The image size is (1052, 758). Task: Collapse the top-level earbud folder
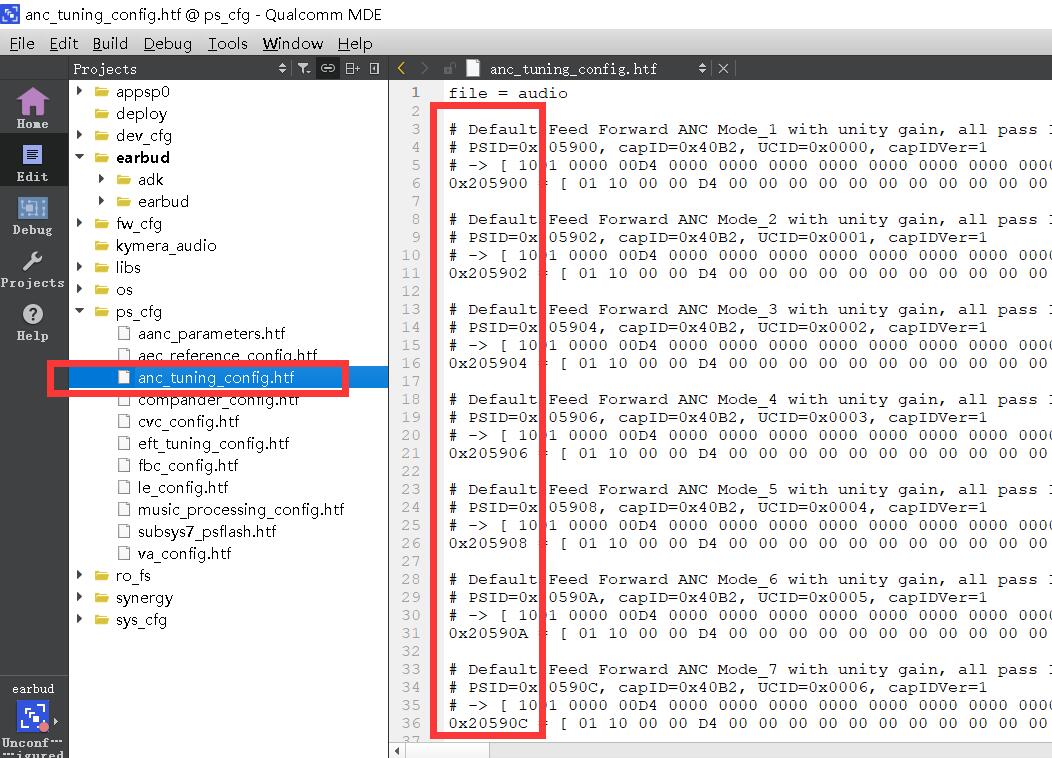(80, 157)
